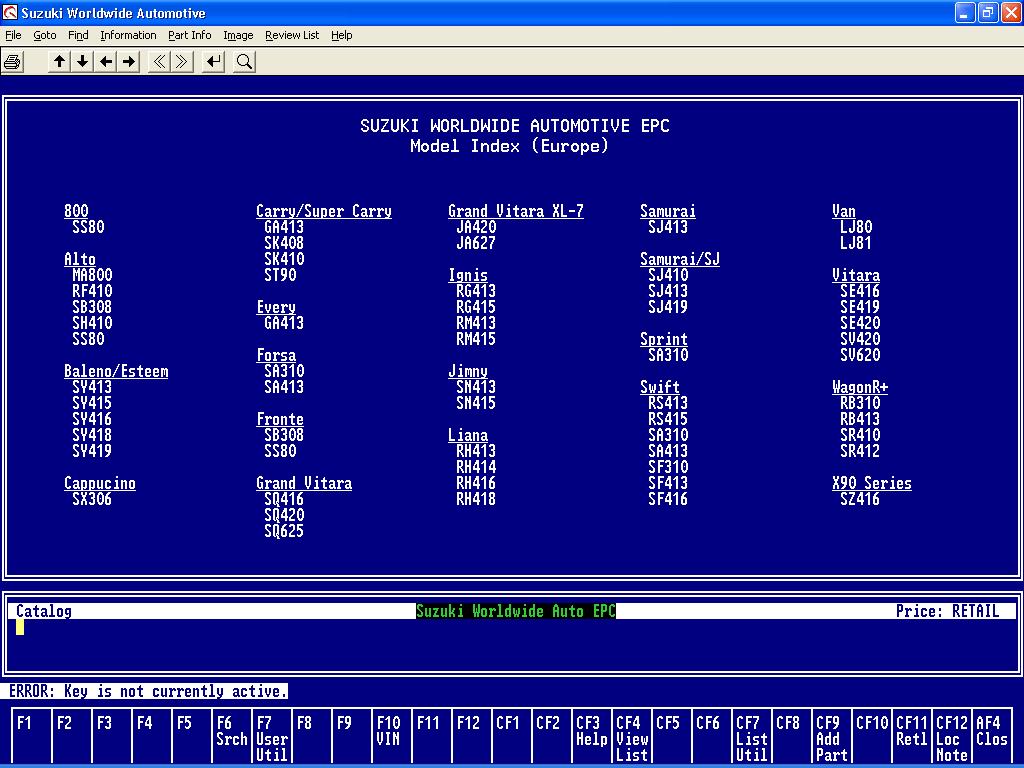
Task: Select model RF410 under Alto
Action: click(92, 291)
